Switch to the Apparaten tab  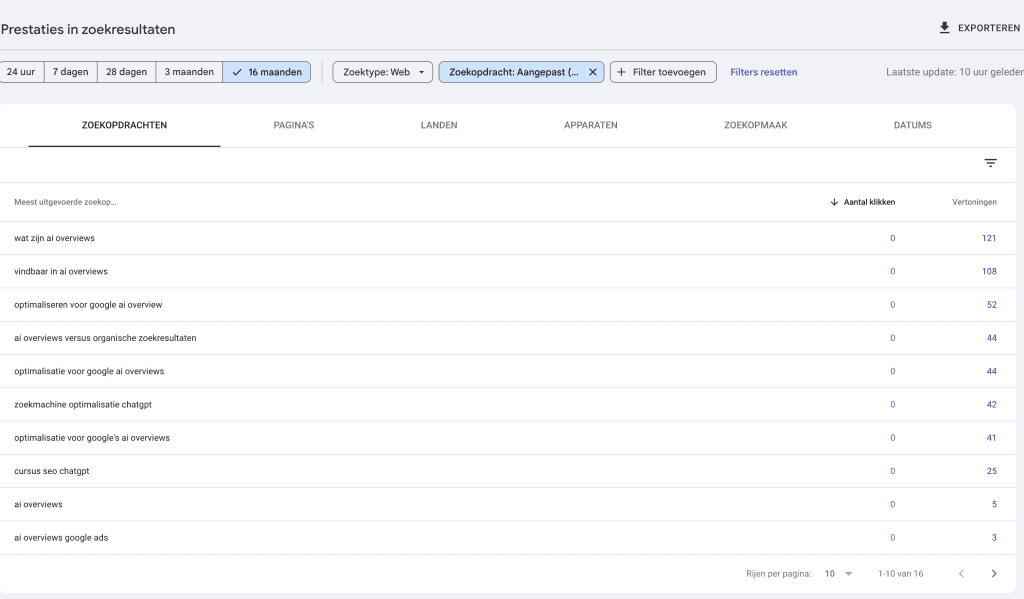tap(590, 125)
